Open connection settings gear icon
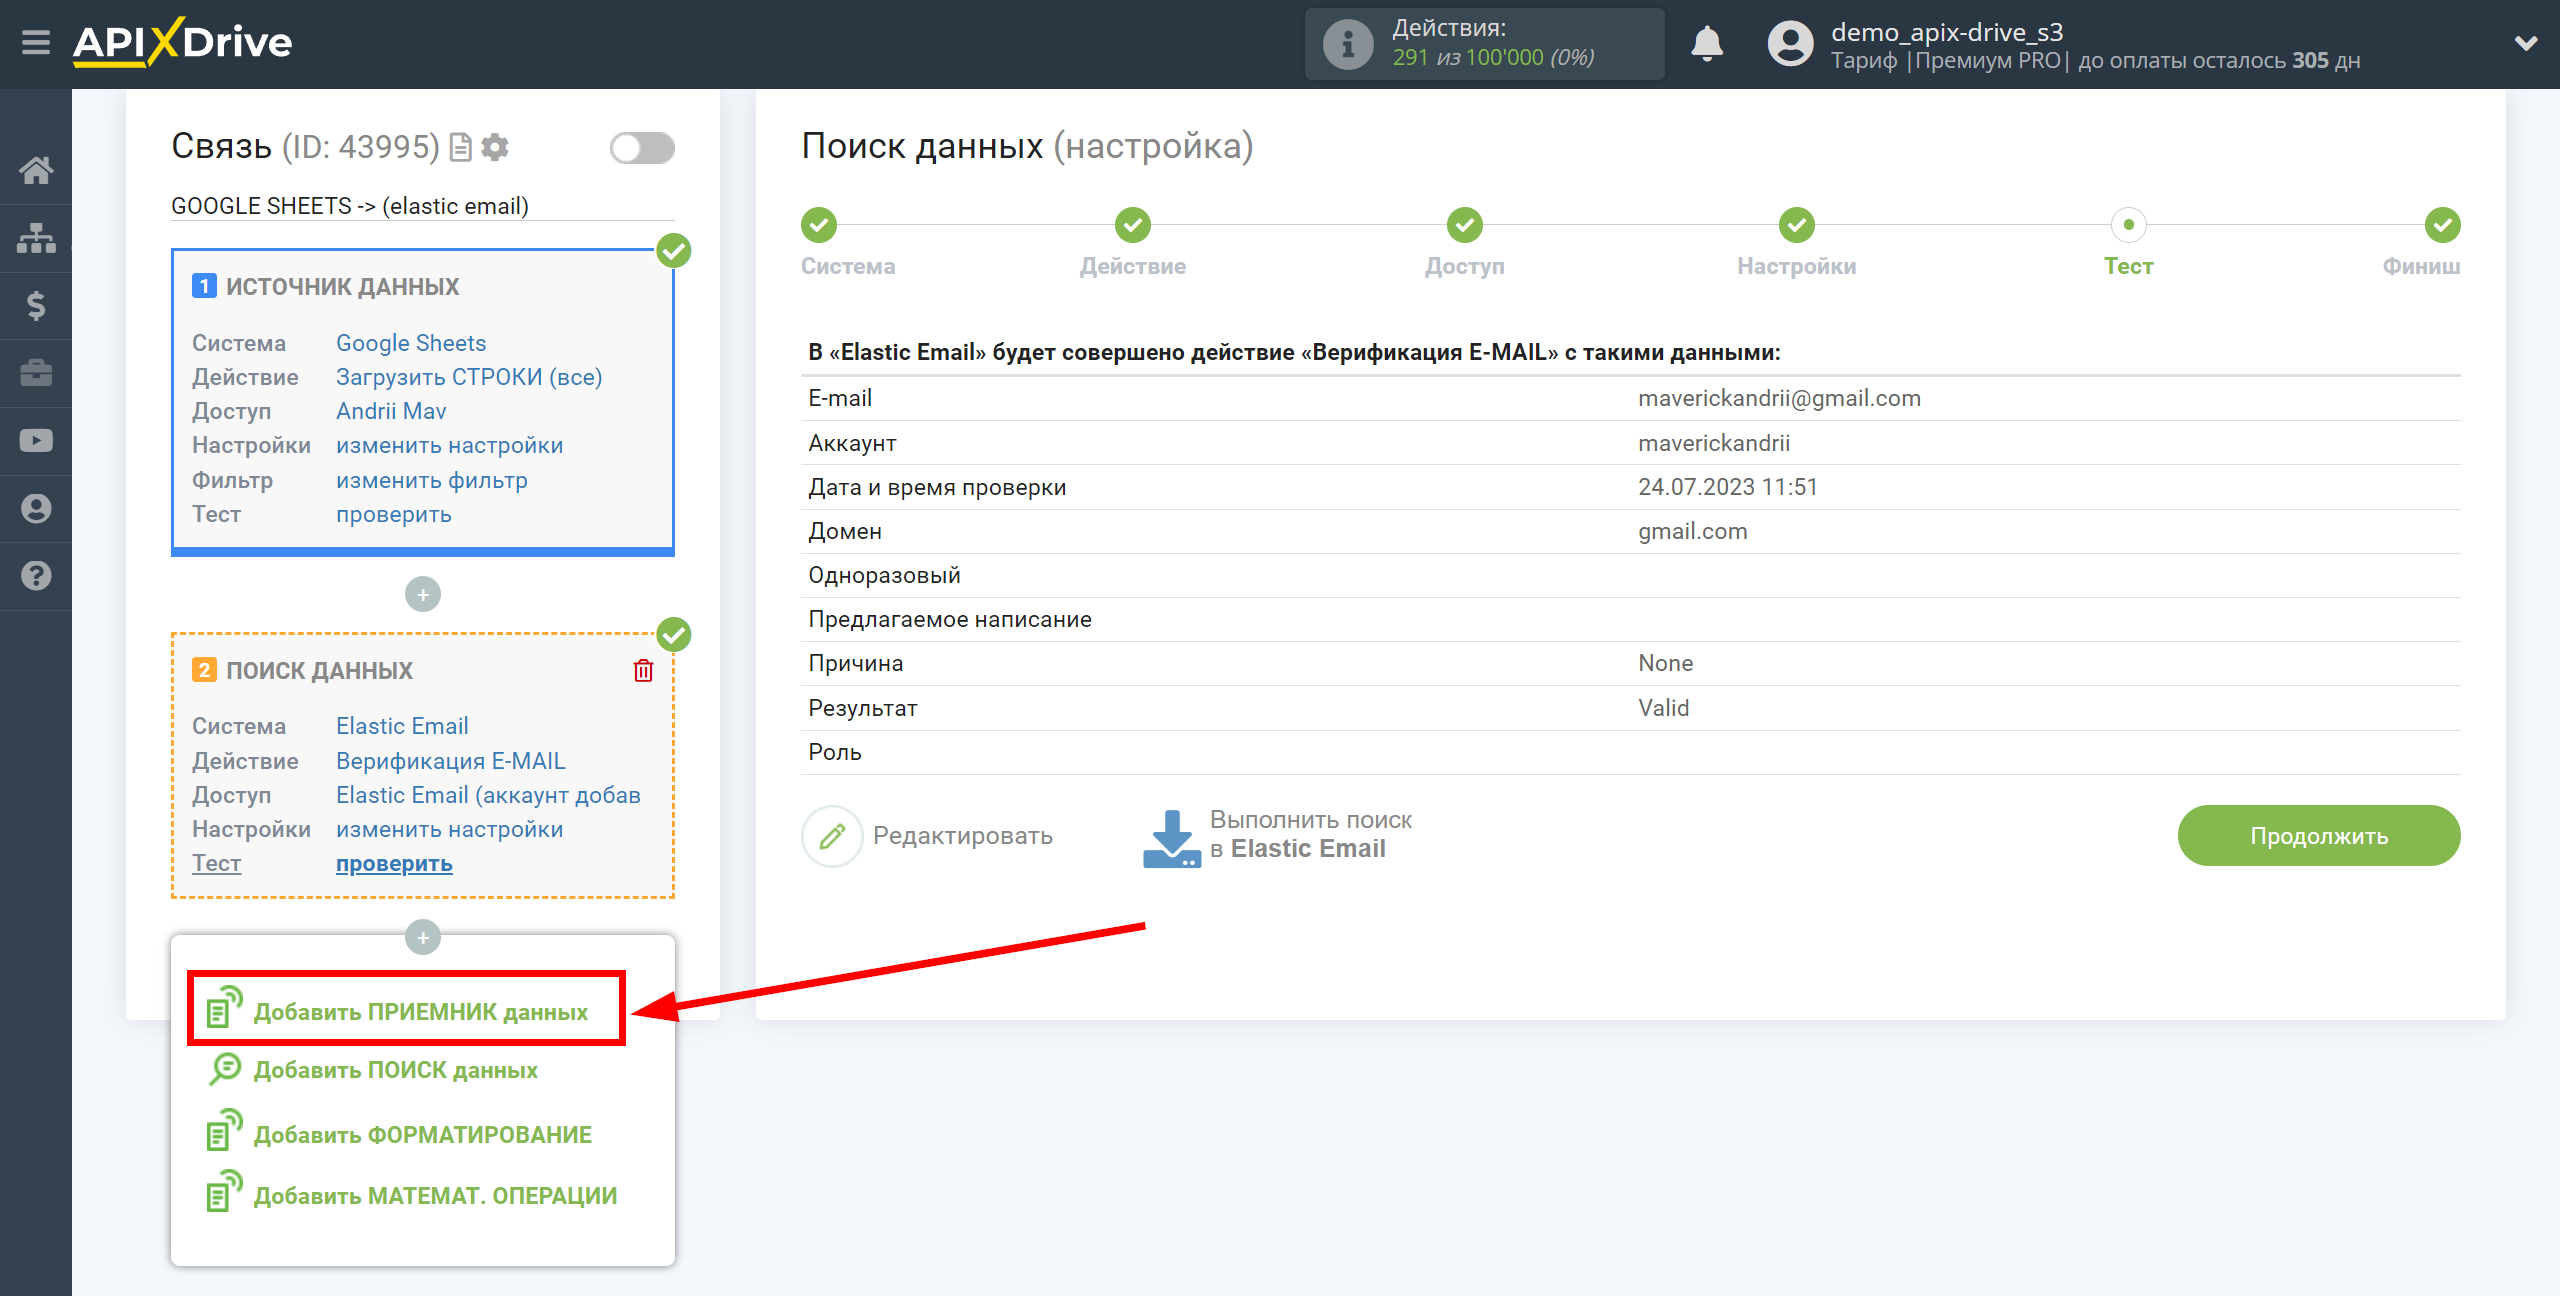The width and height of the screenshot is (2560, 1296). (495, 148)
